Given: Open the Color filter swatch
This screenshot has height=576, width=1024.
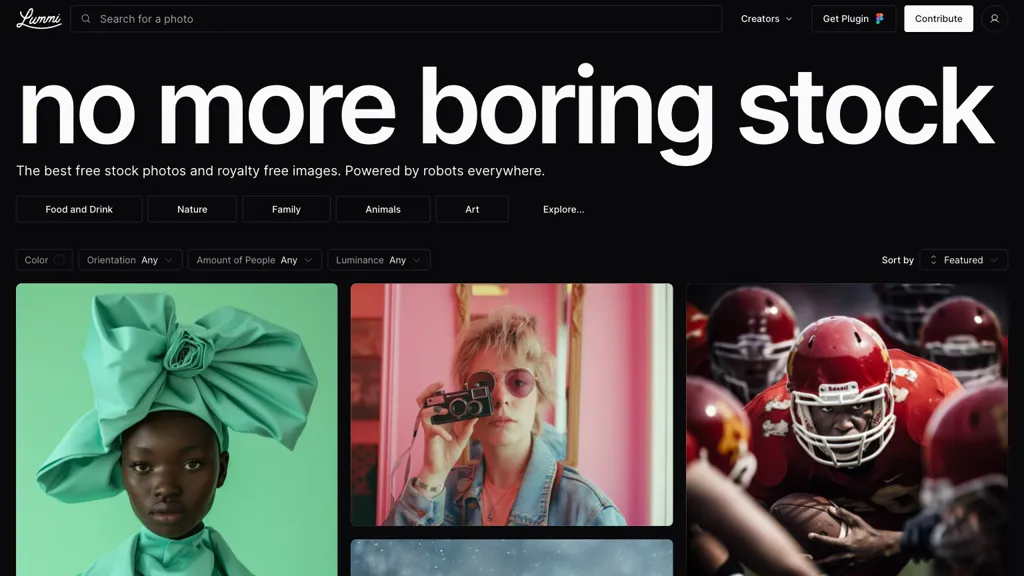Looking at the screenshot, I should [59, 260].
